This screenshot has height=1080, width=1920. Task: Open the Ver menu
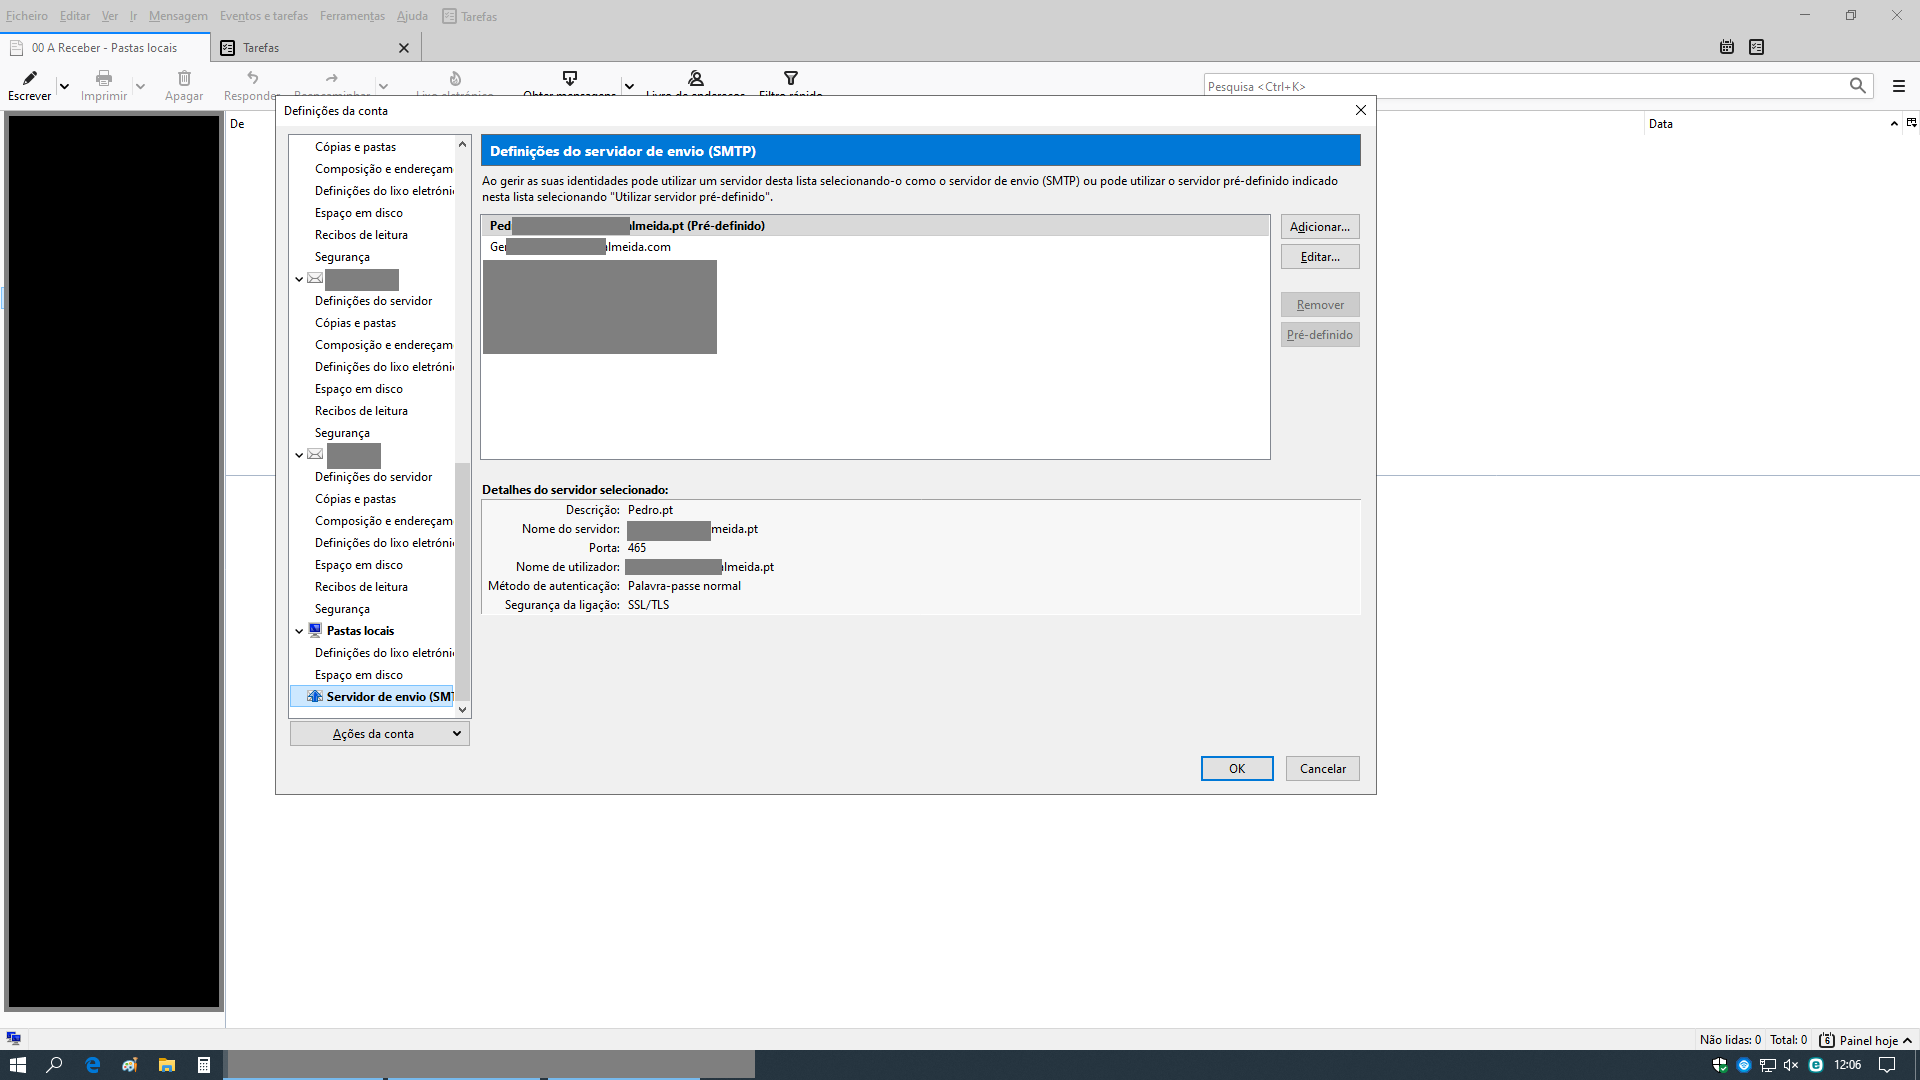point(110,16)
